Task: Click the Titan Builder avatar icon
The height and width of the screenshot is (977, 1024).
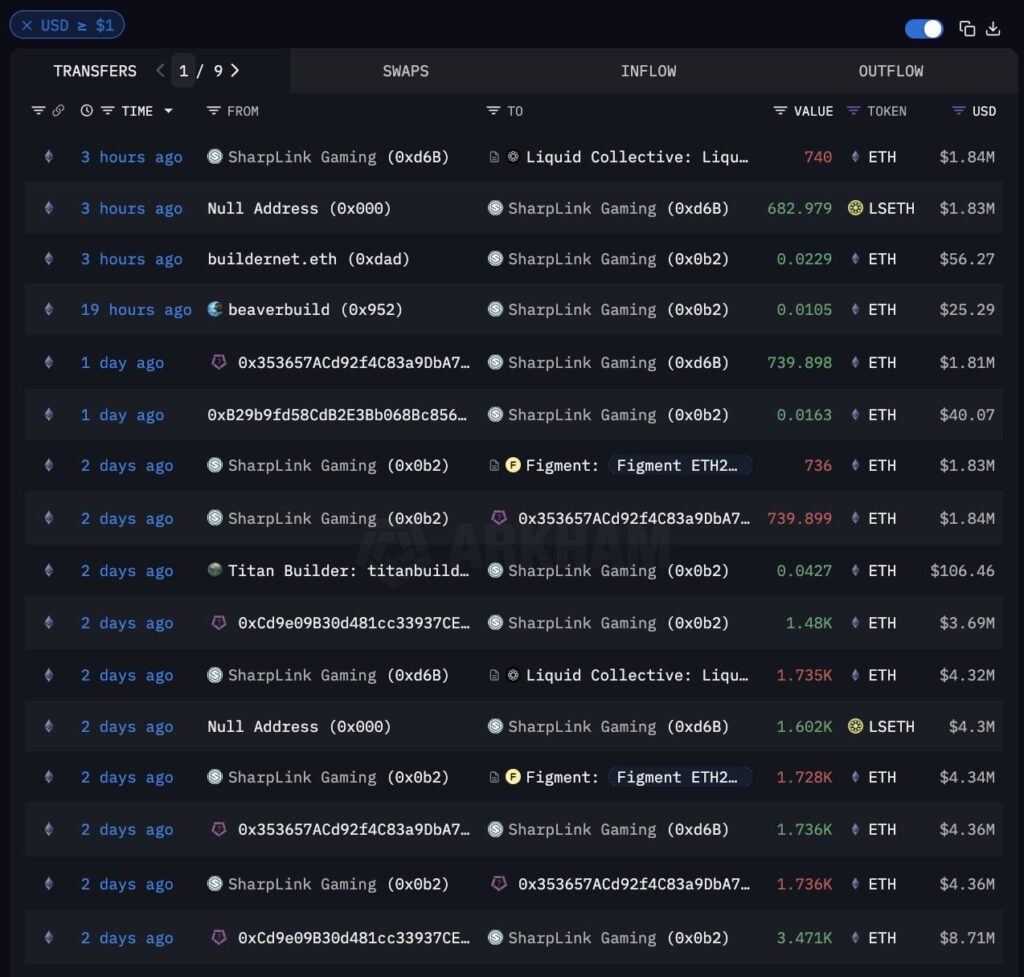Action: point(215,569)
